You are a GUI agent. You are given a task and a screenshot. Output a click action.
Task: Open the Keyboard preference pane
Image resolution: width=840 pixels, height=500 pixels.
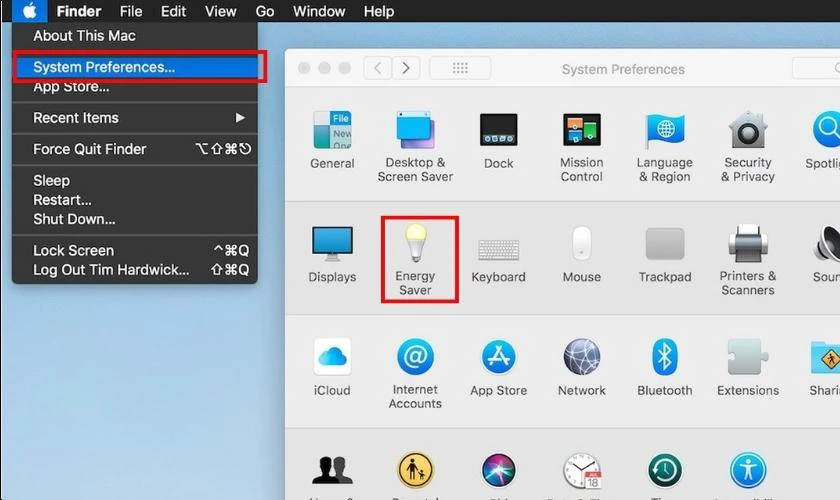pyautogui.click(x=499, y=260)
